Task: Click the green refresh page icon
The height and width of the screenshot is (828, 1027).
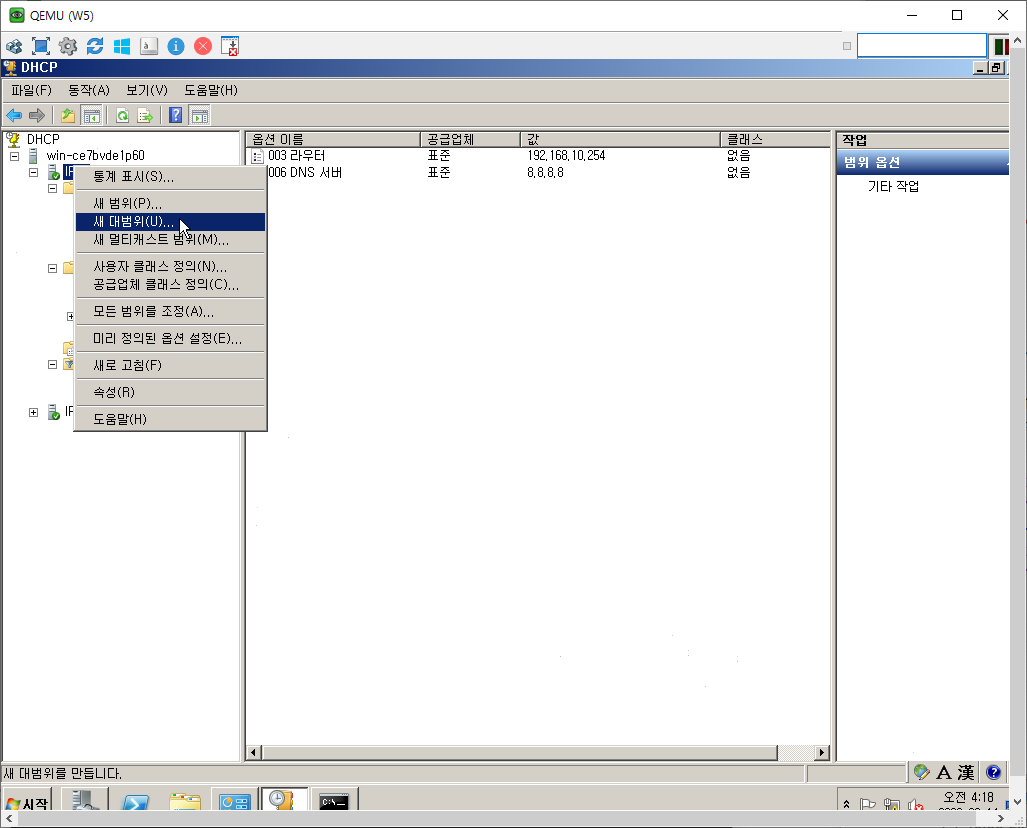Action: (x=122, y=115)
